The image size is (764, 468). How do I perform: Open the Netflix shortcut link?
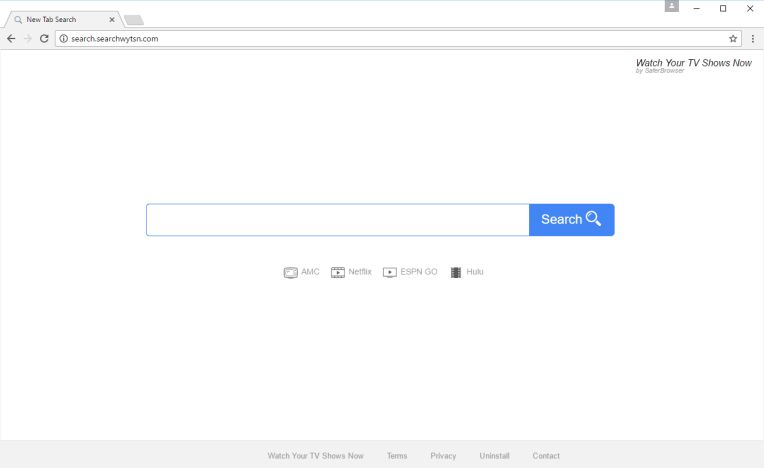coord(360,272)
